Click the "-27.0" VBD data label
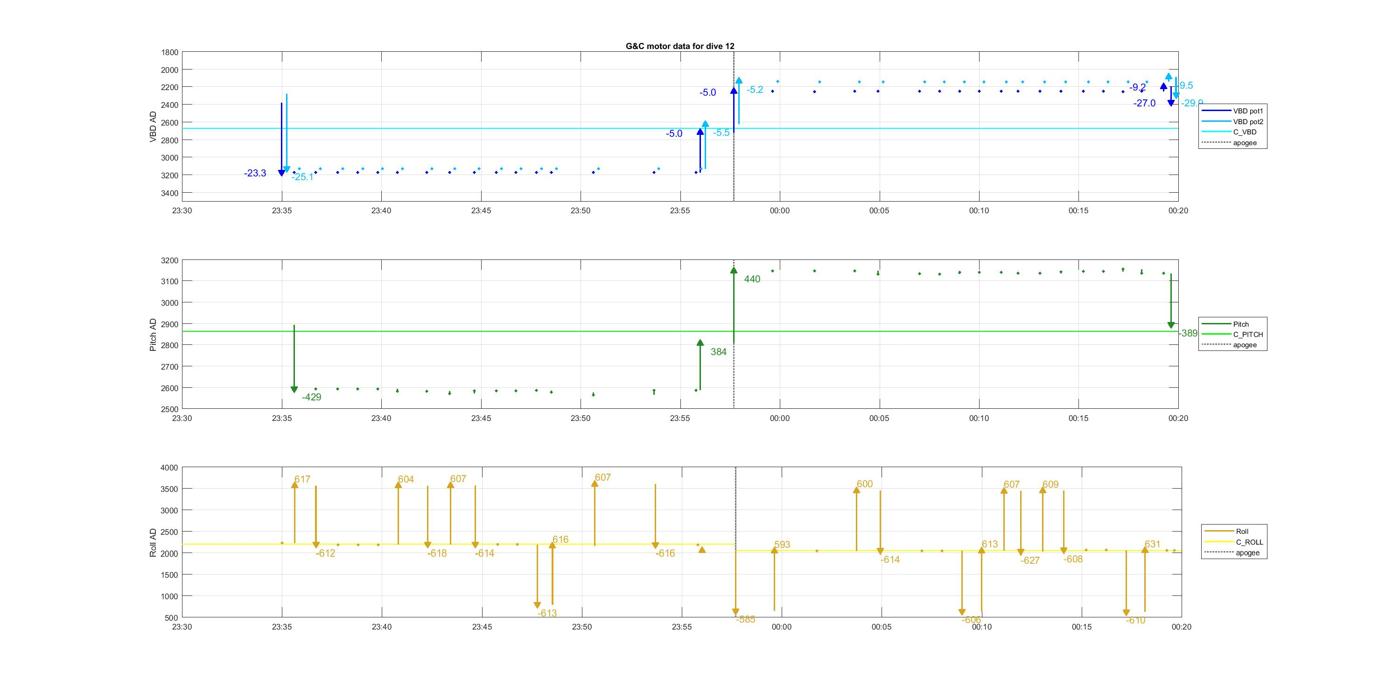 [1144, 103]
